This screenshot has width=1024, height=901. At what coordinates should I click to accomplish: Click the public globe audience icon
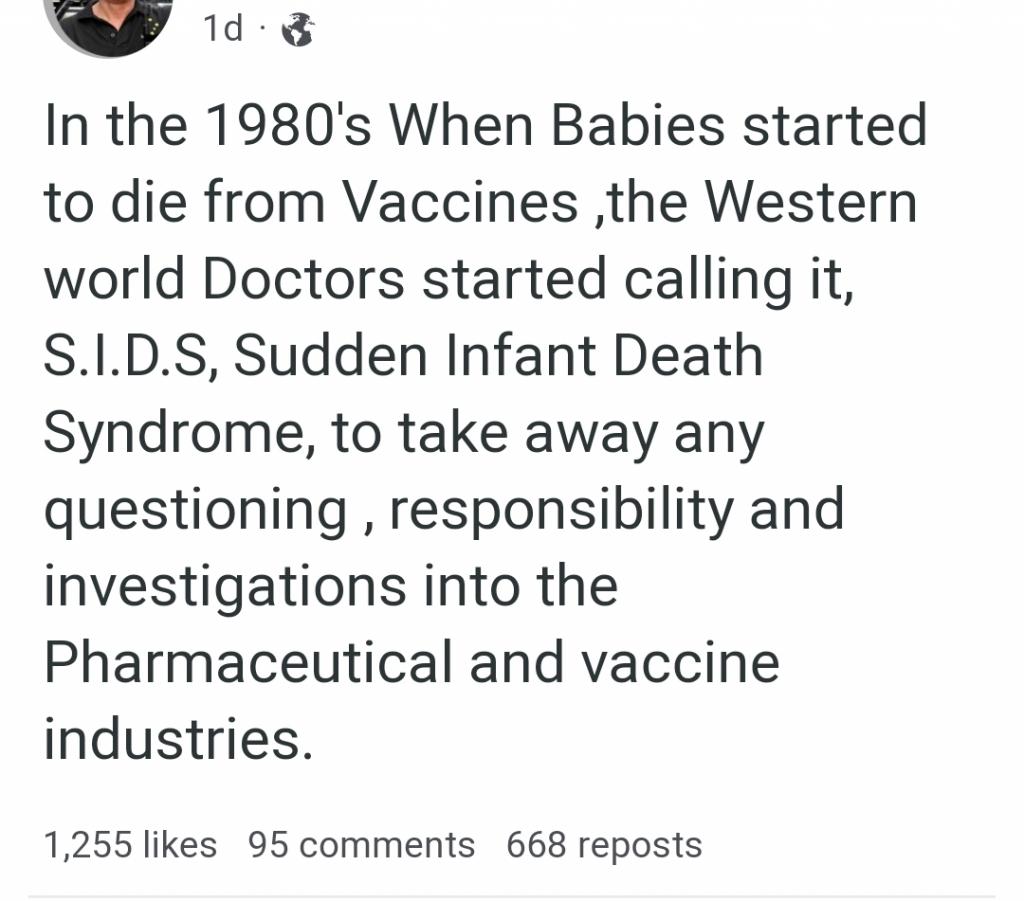click(297, 31)
